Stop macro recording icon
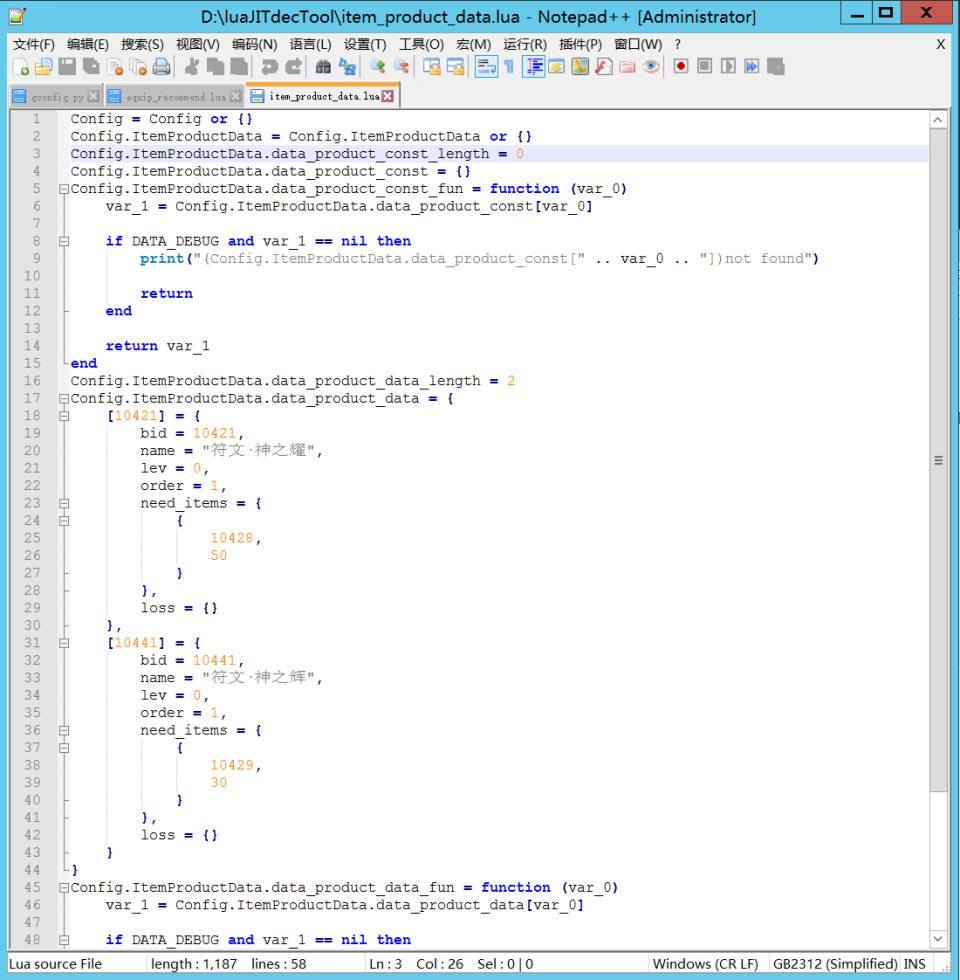This screenshot has width=960, height=980. click(704, 67)
